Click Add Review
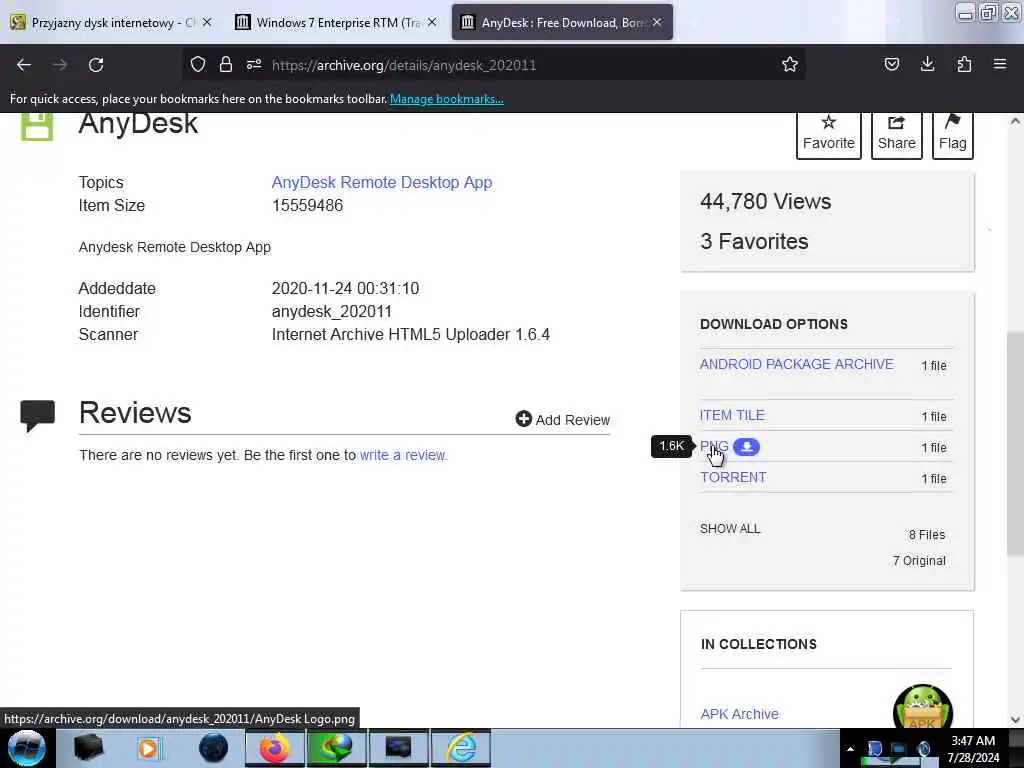The height and width of the screenshot is (768, 1024). (562, 419)
